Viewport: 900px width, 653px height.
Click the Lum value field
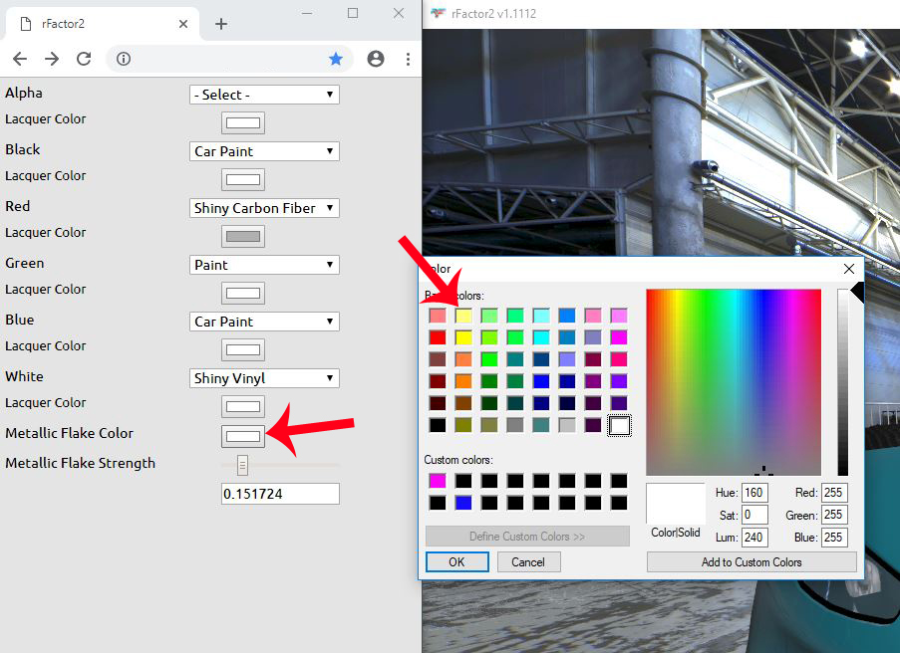754,537
